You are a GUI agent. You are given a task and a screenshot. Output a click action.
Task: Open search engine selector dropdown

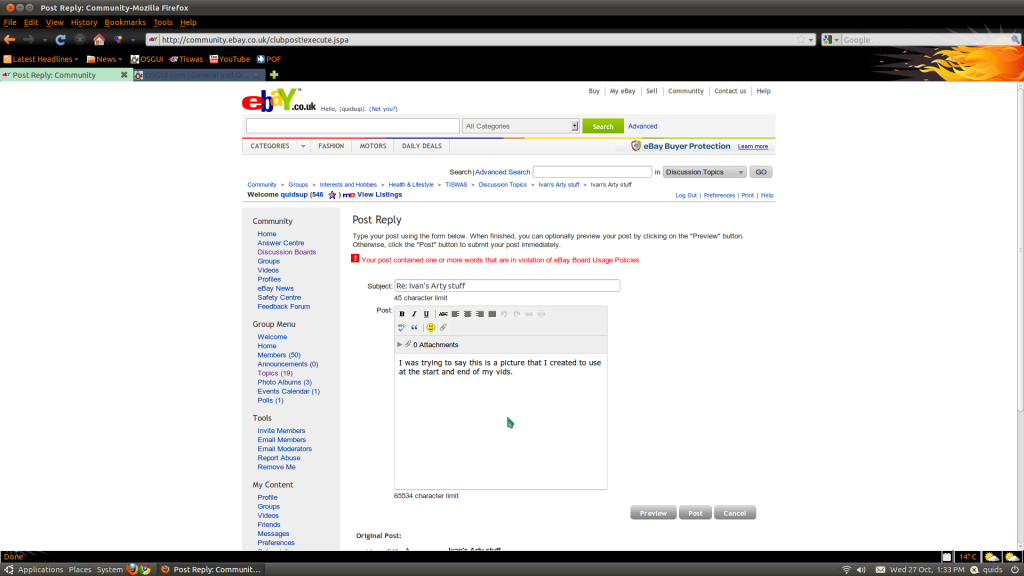831,40
